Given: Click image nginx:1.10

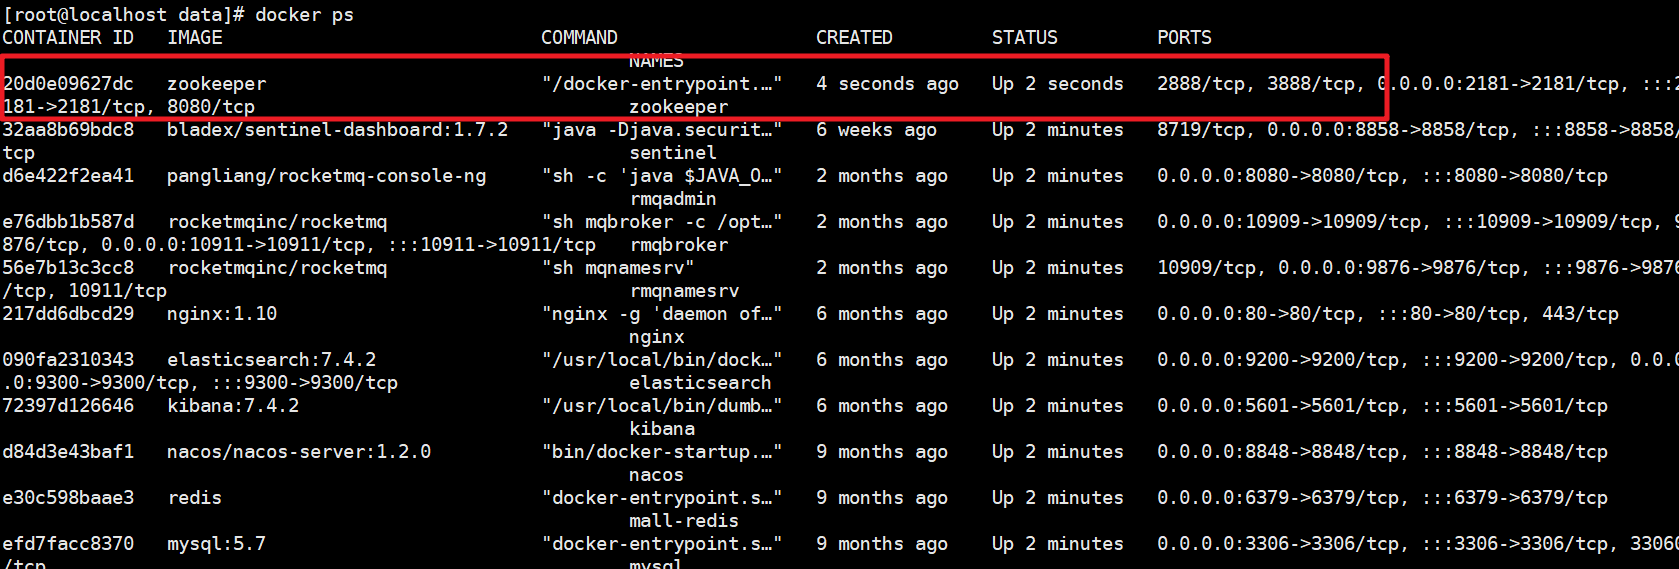Looking at the screenshot, I should (222, 314).
